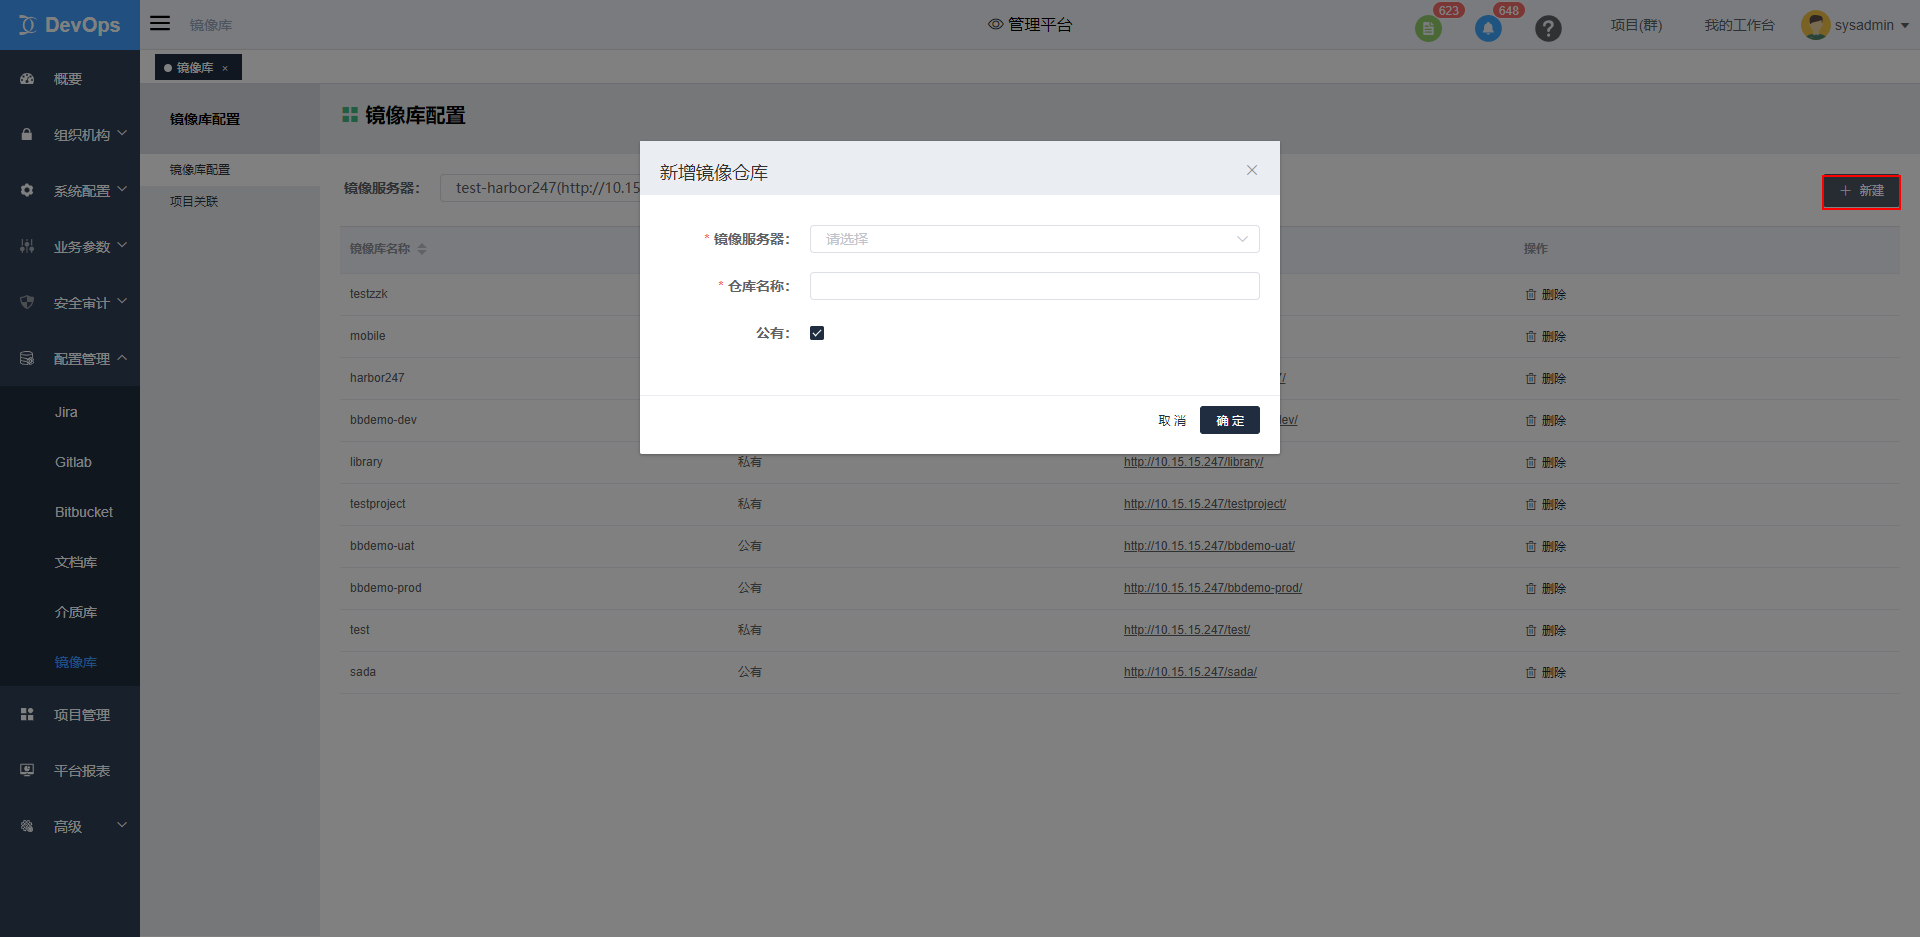Close the 镜像库 tab with its x
This screenshot has height=937, width=1920.
coord(225,68)
